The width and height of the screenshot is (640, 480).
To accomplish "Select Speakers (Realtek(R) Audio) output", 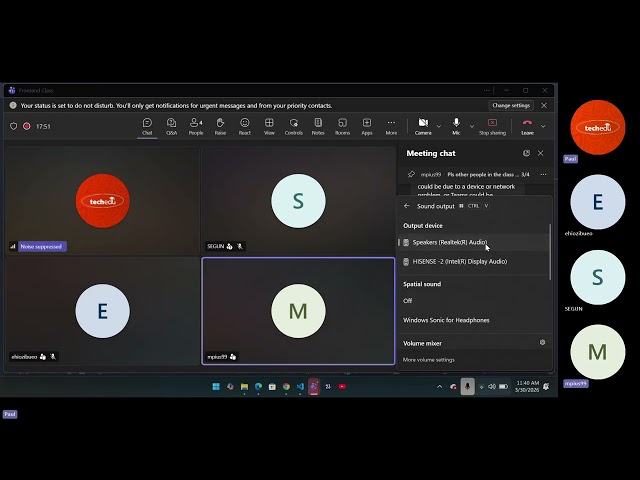I will pos(473,242).
